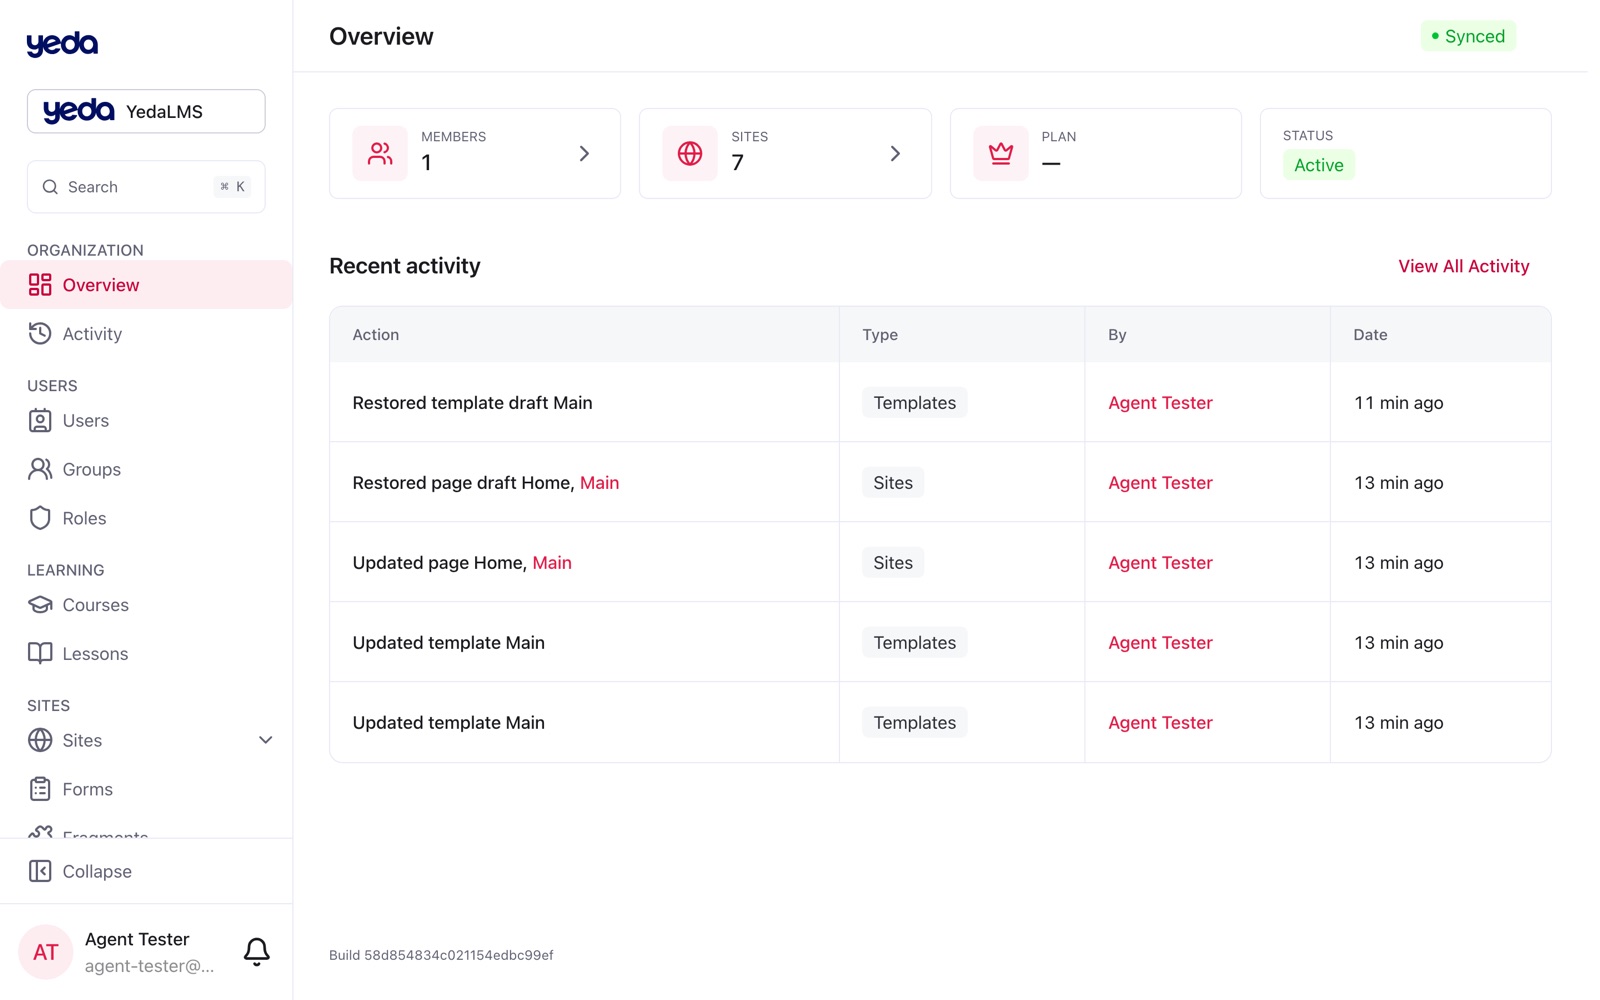Click the Users badge icon in the sidebar
Image resolution: width=1600 pixels, height=1000 pixels.
pos(40,421)
